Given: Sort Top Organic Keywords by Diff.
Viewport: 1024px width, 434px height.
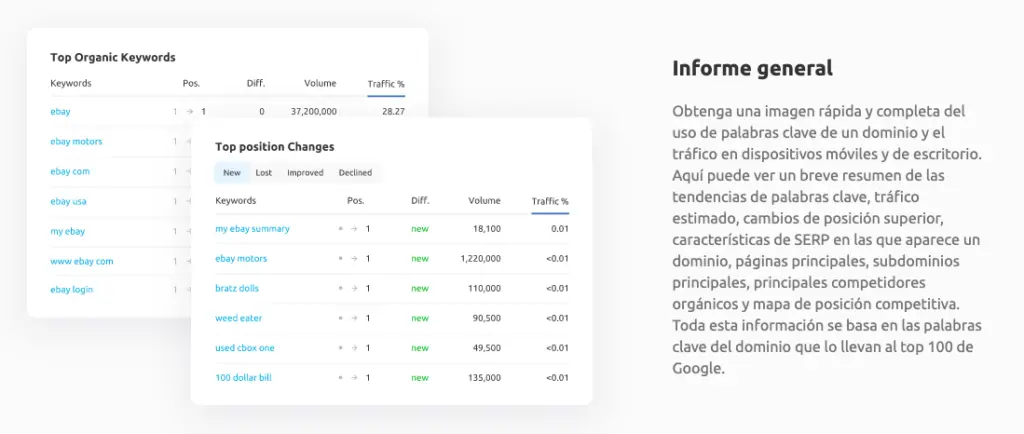Looking at the screenshot, I should (256, 84).
